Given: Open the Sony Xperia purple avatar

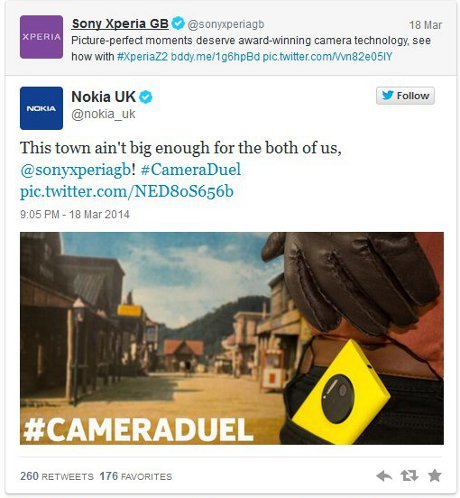Looking at the screenshot, I should [41, 37].
